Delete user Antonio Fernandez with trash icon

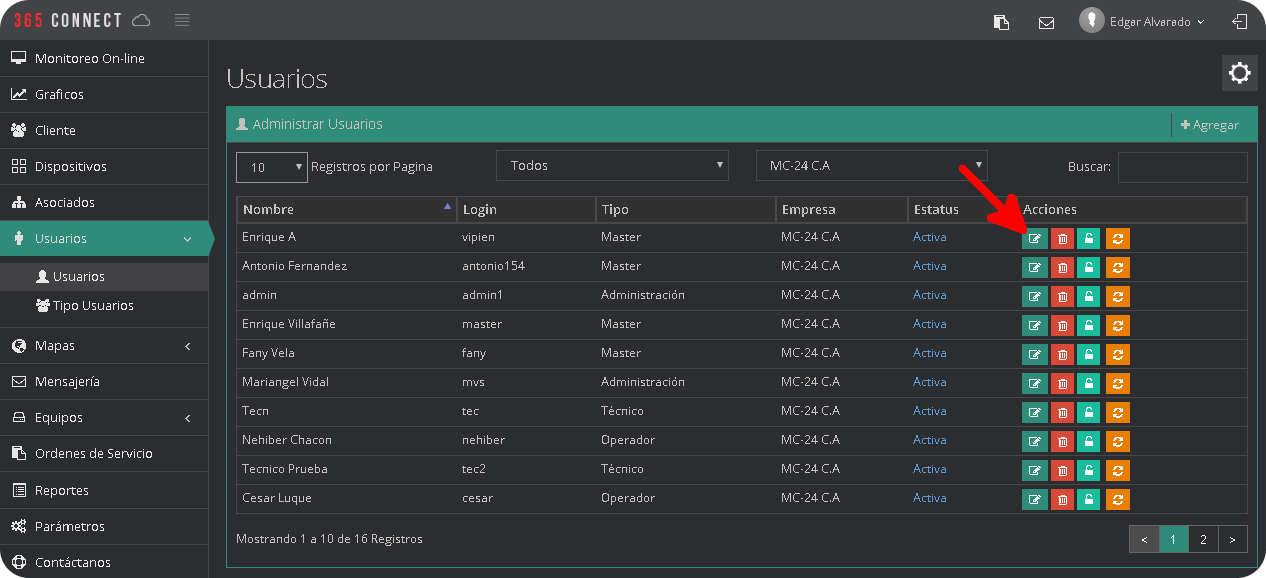1062,267
